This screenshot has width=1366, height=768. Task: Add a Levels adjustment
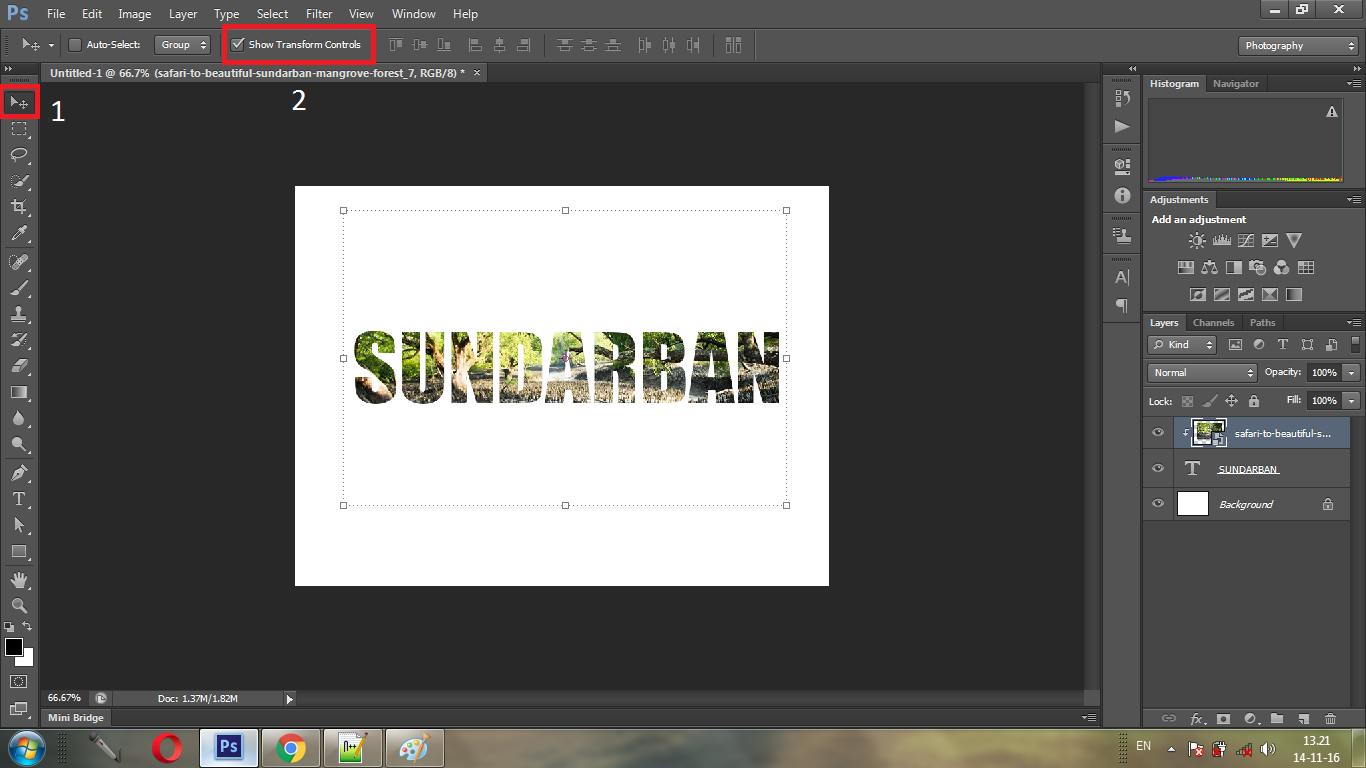tap(1221, 240)
